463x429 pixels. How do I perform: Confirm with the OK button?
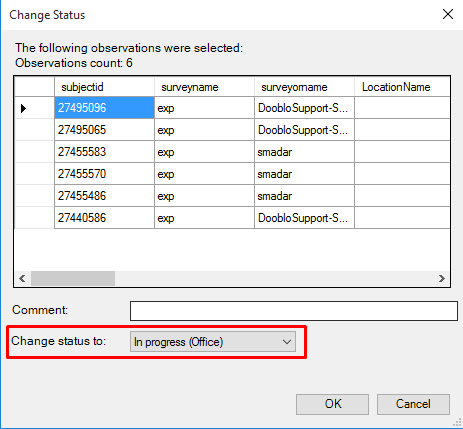(x=332, y=404)
